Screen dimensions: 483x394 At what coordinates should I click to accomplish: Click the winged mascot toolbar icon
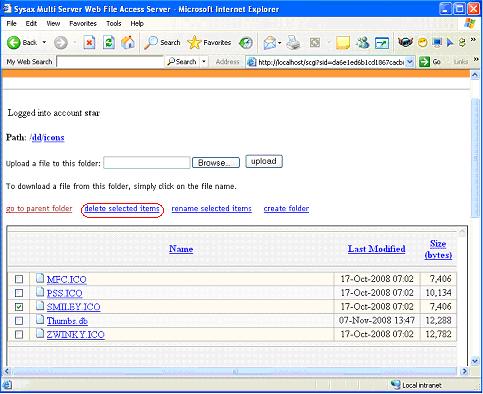click(405, 42)
